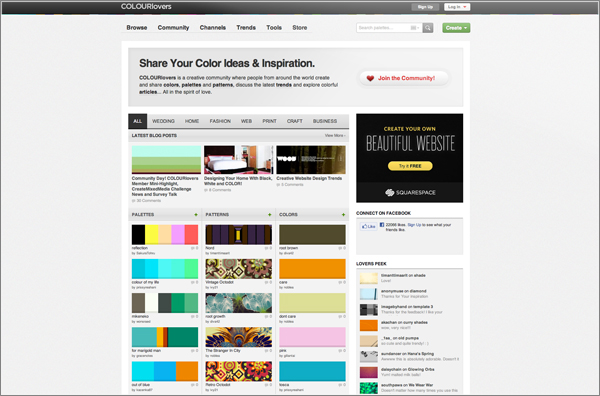
Task: Open the Tools menu
Action: (x=274, y=28)
